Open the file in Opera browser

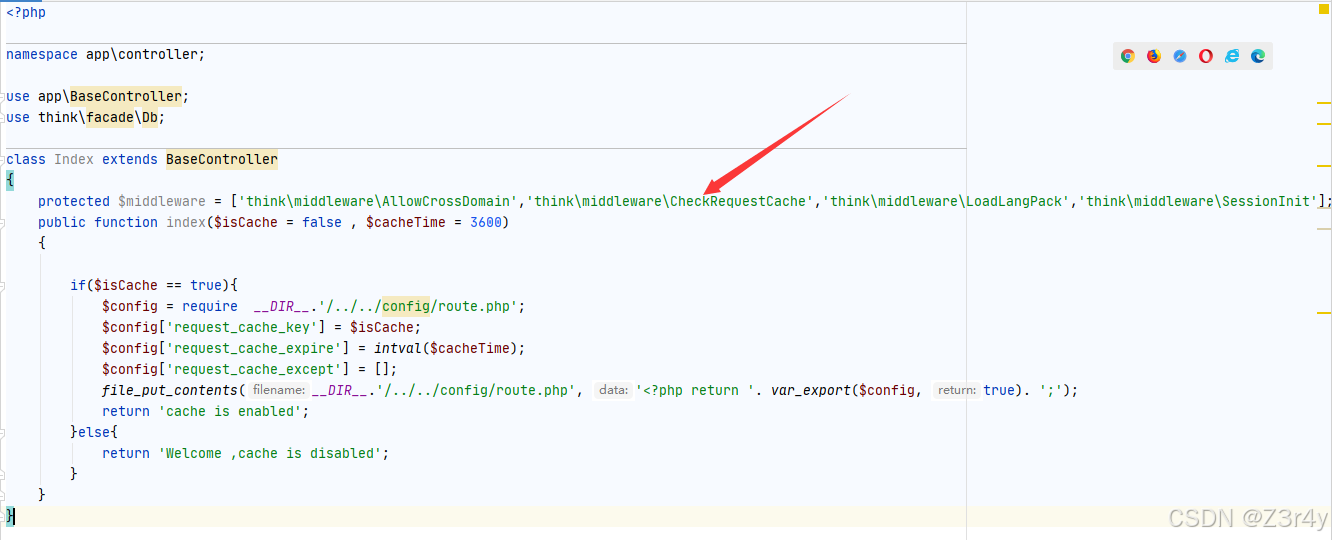click(x=1206, y=56)
